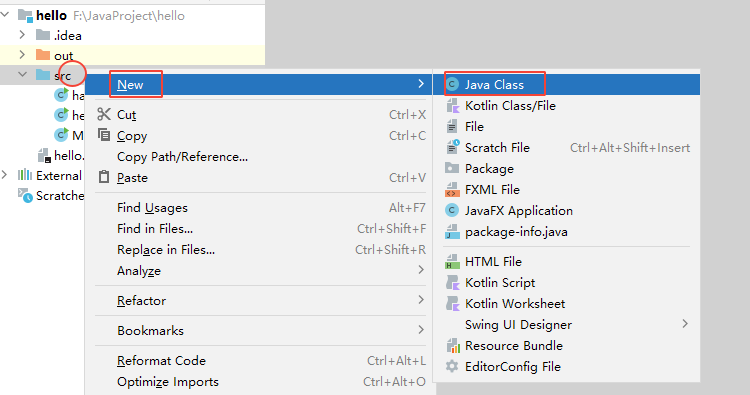The width and height of the screenshot is (750, 395).
Task: Choose New from the context menu
Action: point(258,85)
